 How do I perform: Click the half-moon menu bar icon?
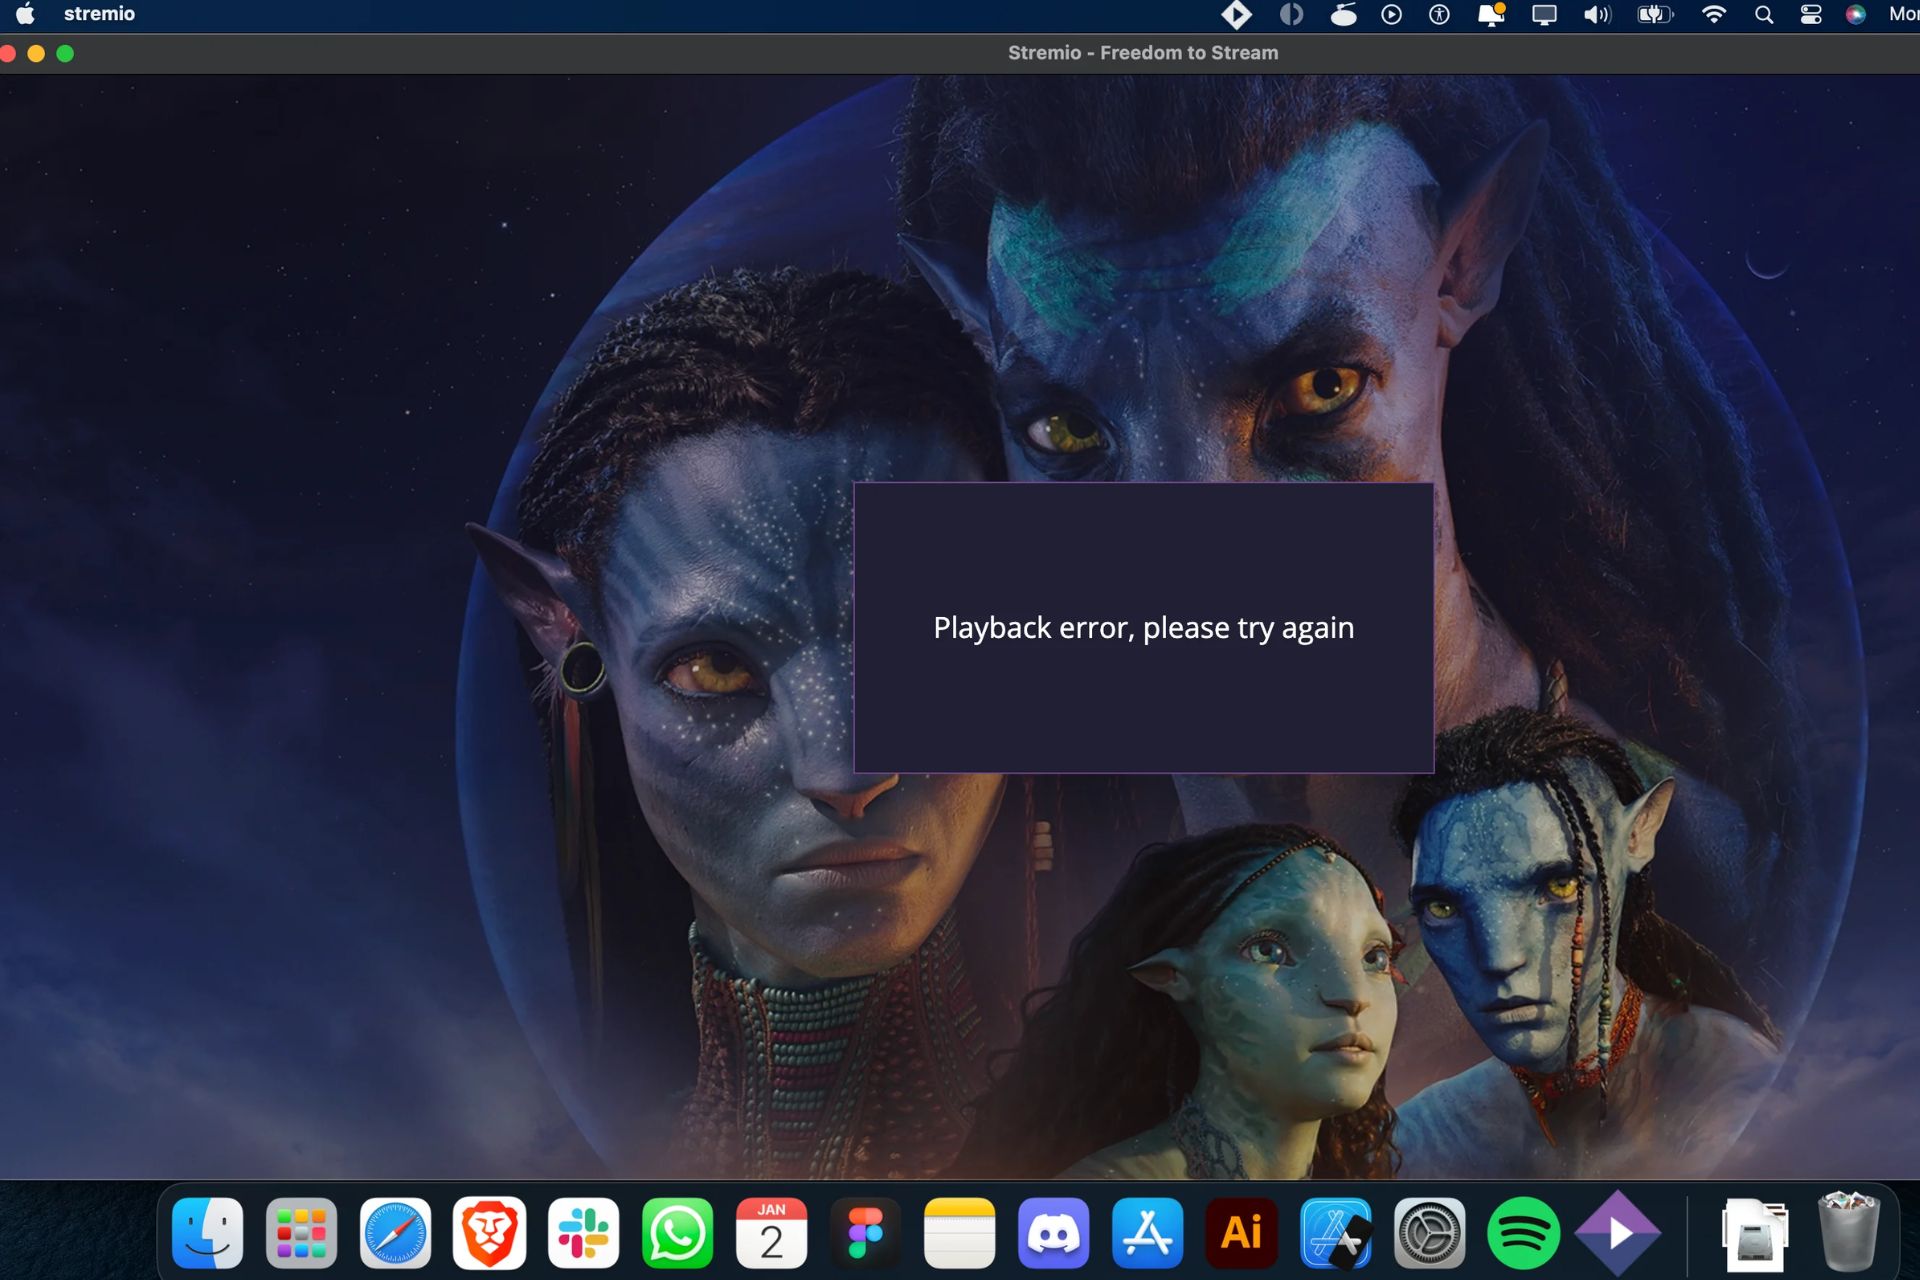click(x=1291, y=14)
